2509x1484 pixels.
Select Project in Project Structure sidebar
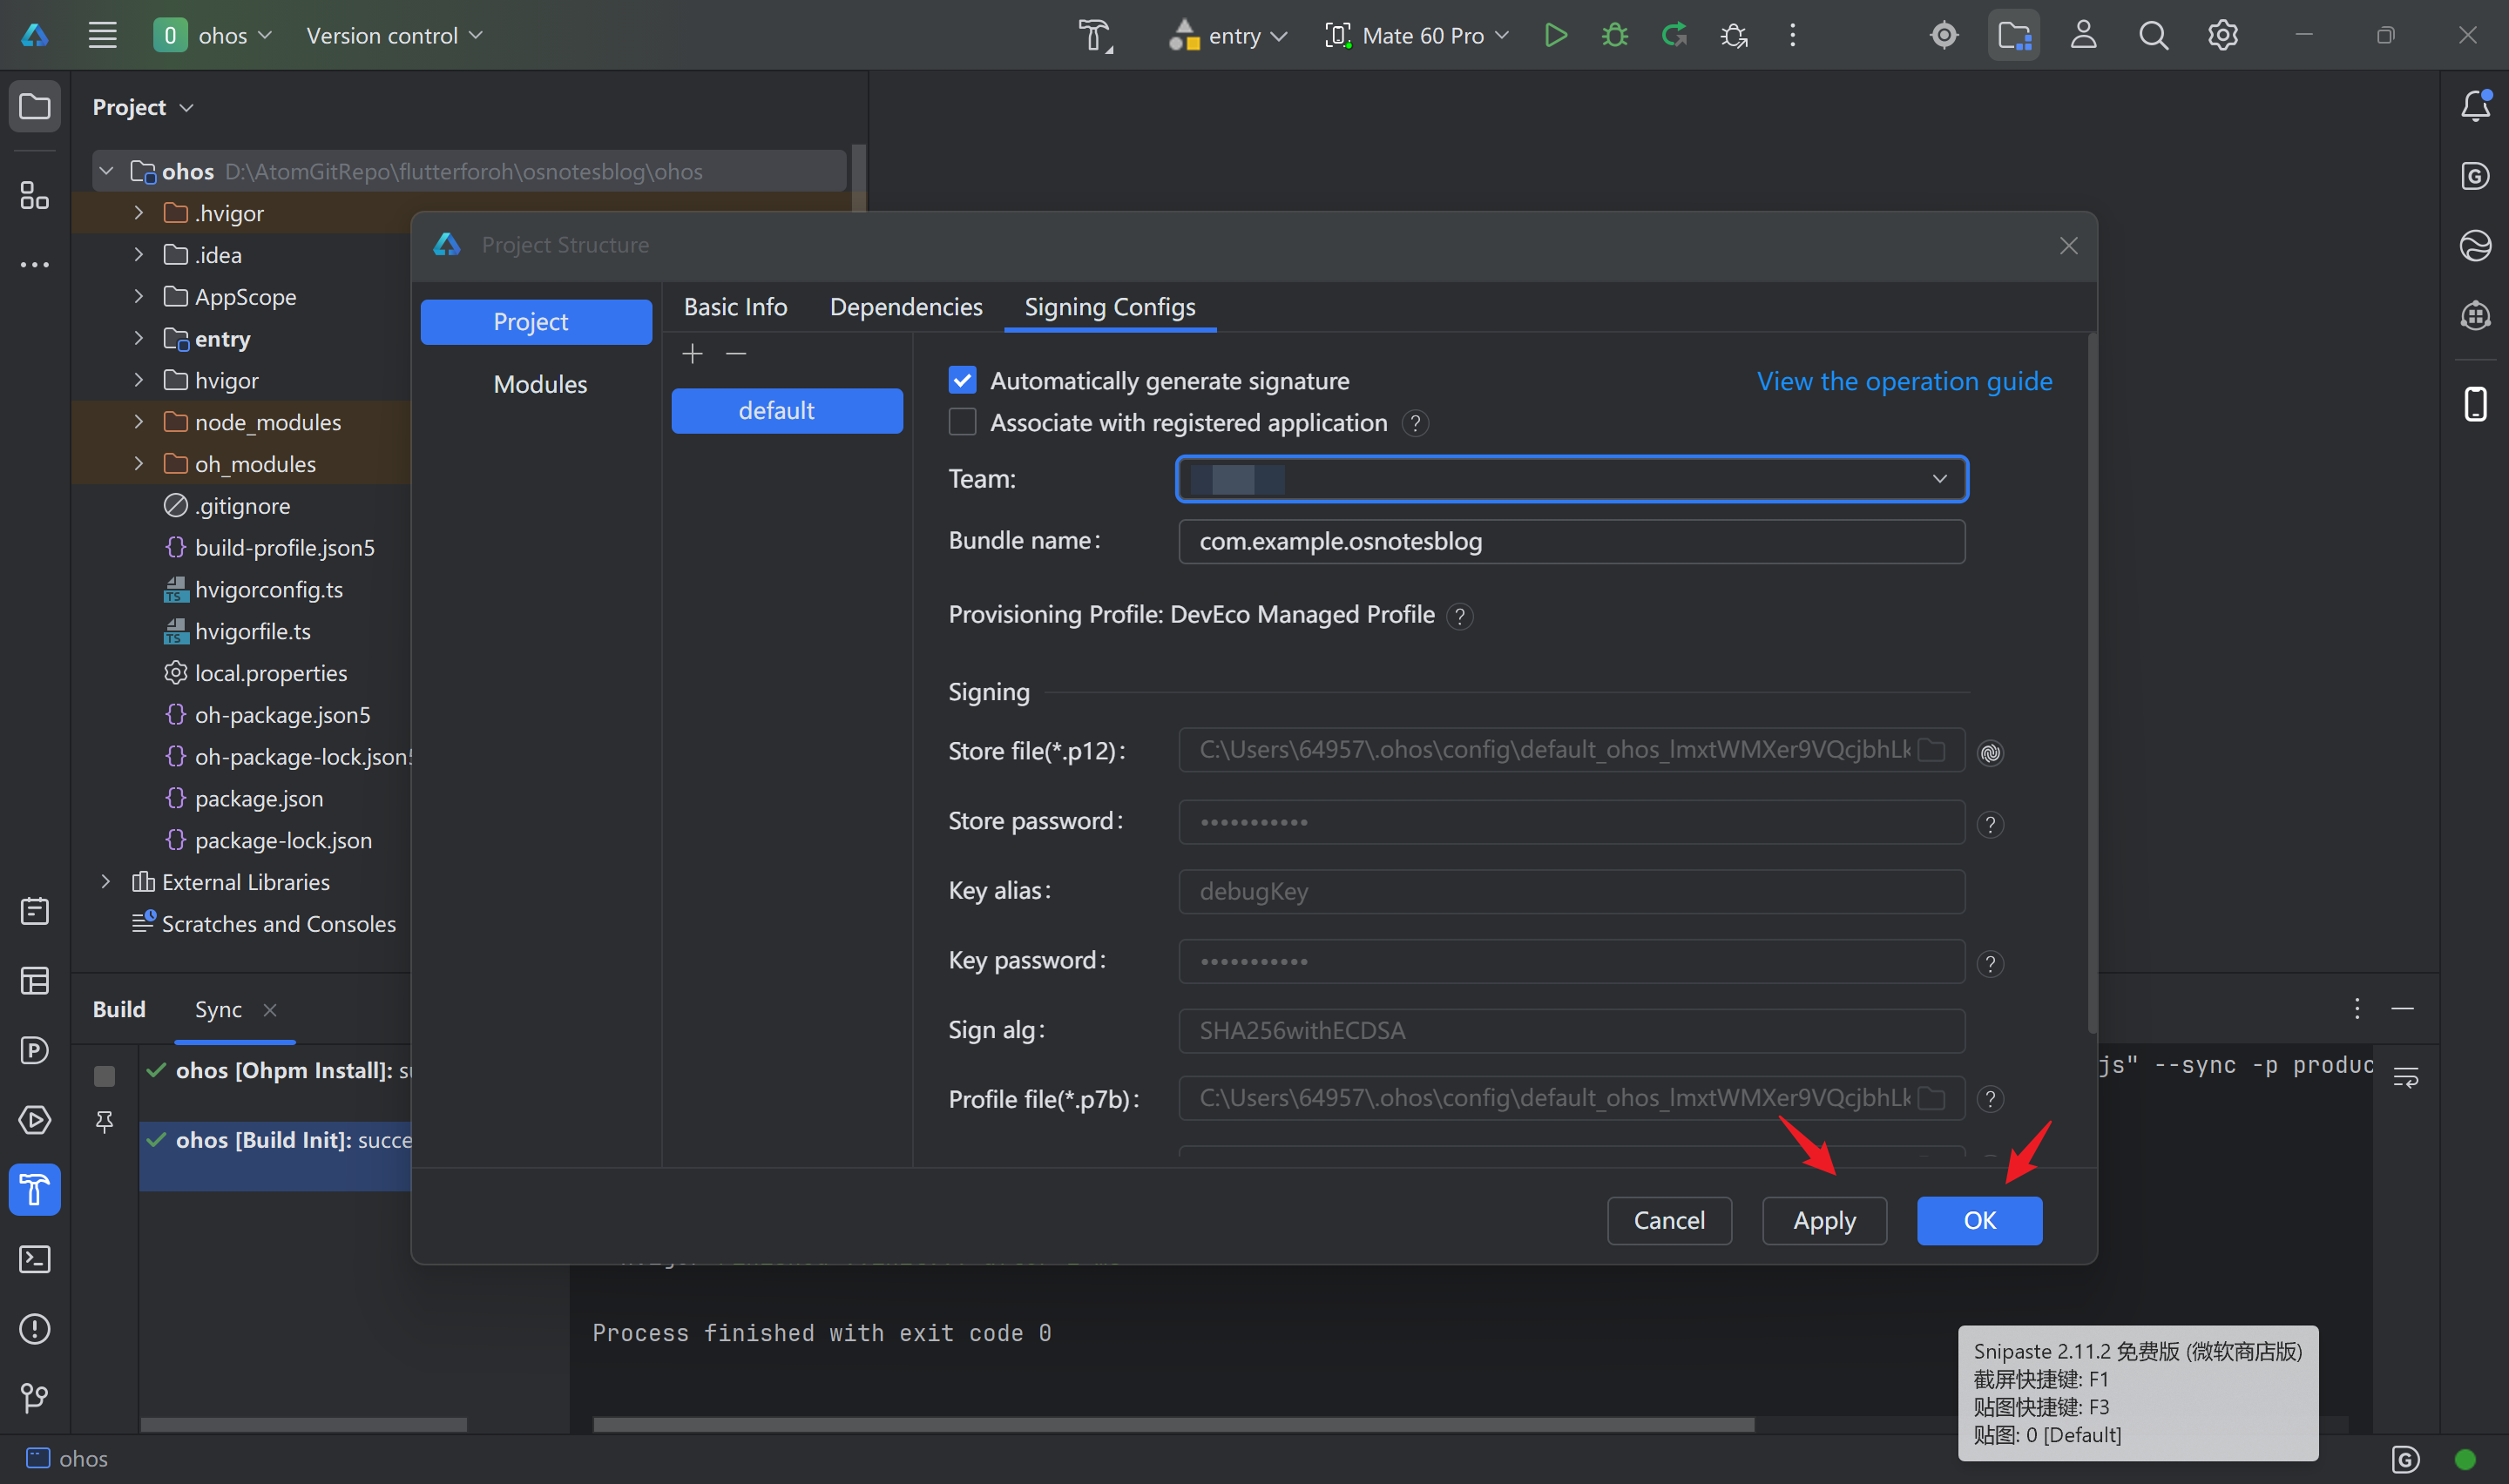536,321
